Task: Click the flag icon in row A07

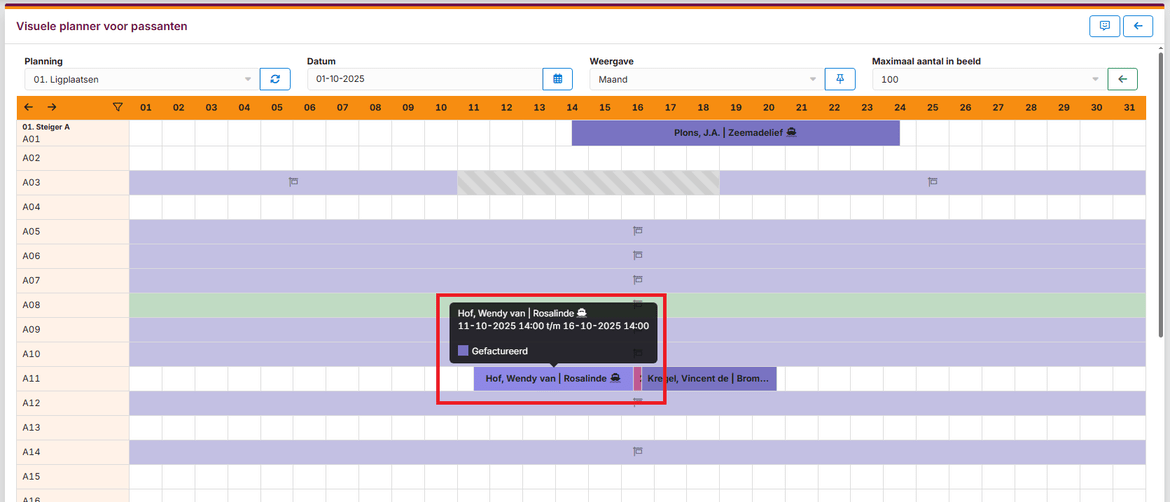Action: (x=637, y=280)
